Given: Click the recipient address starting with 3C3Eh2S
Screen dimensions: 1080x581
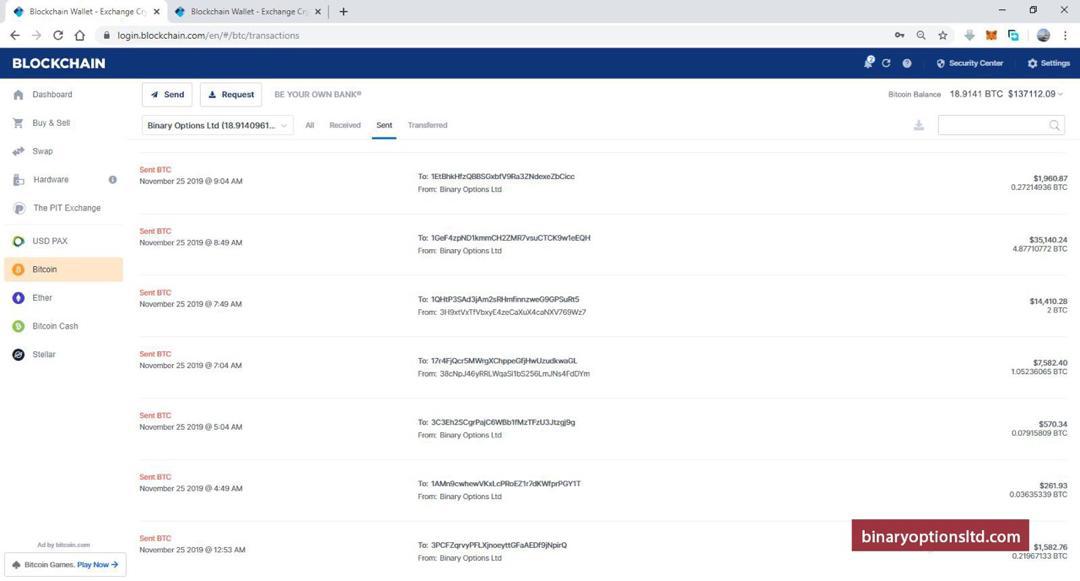Looking at the screenshot, I should tap(503, 422).
